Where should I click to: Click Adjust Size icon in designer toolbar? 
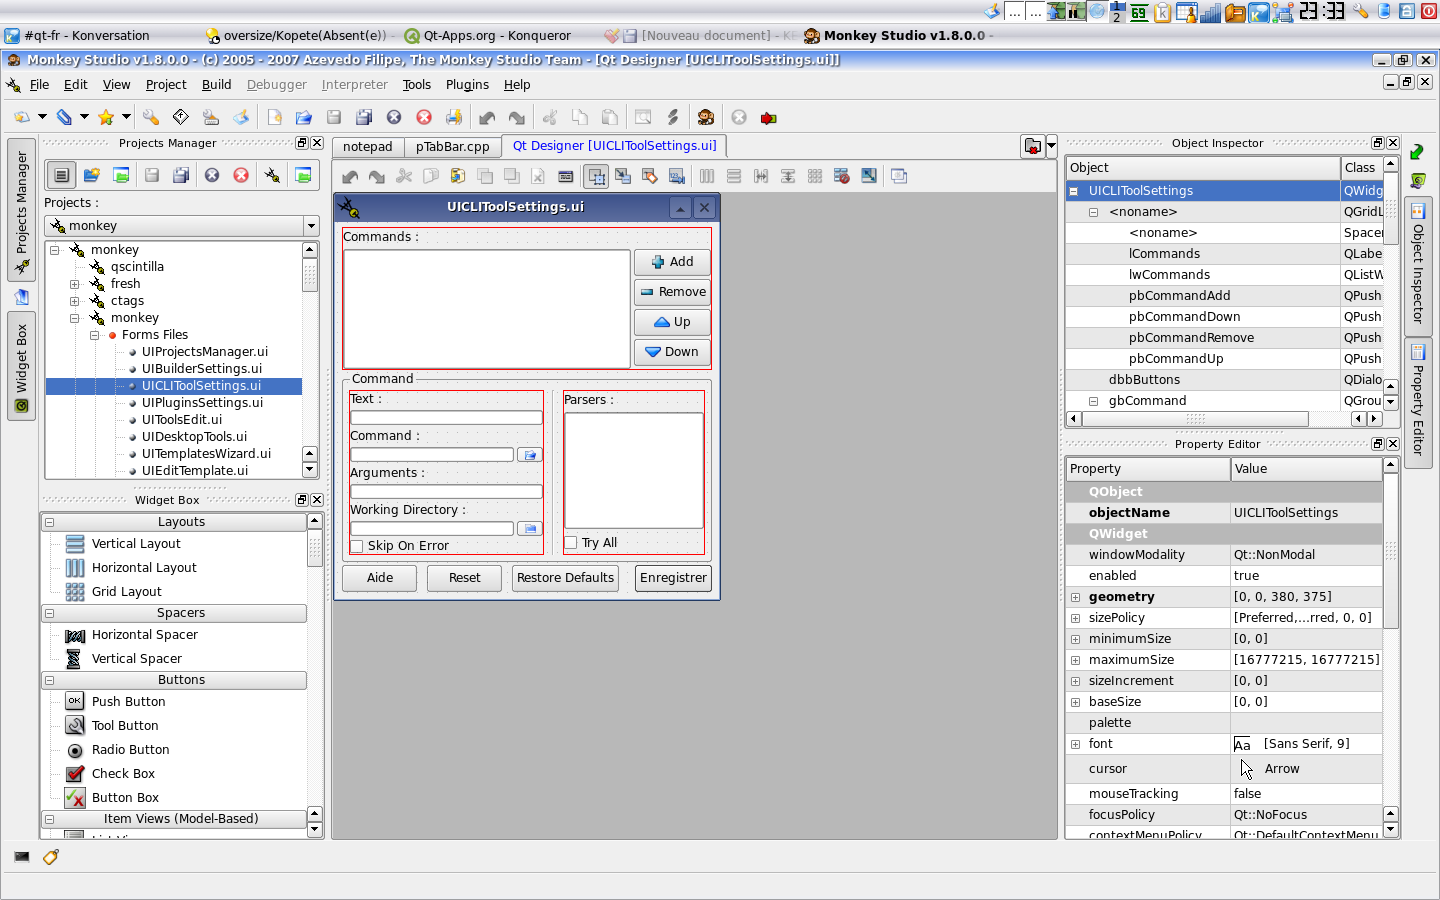click(869, 176)
